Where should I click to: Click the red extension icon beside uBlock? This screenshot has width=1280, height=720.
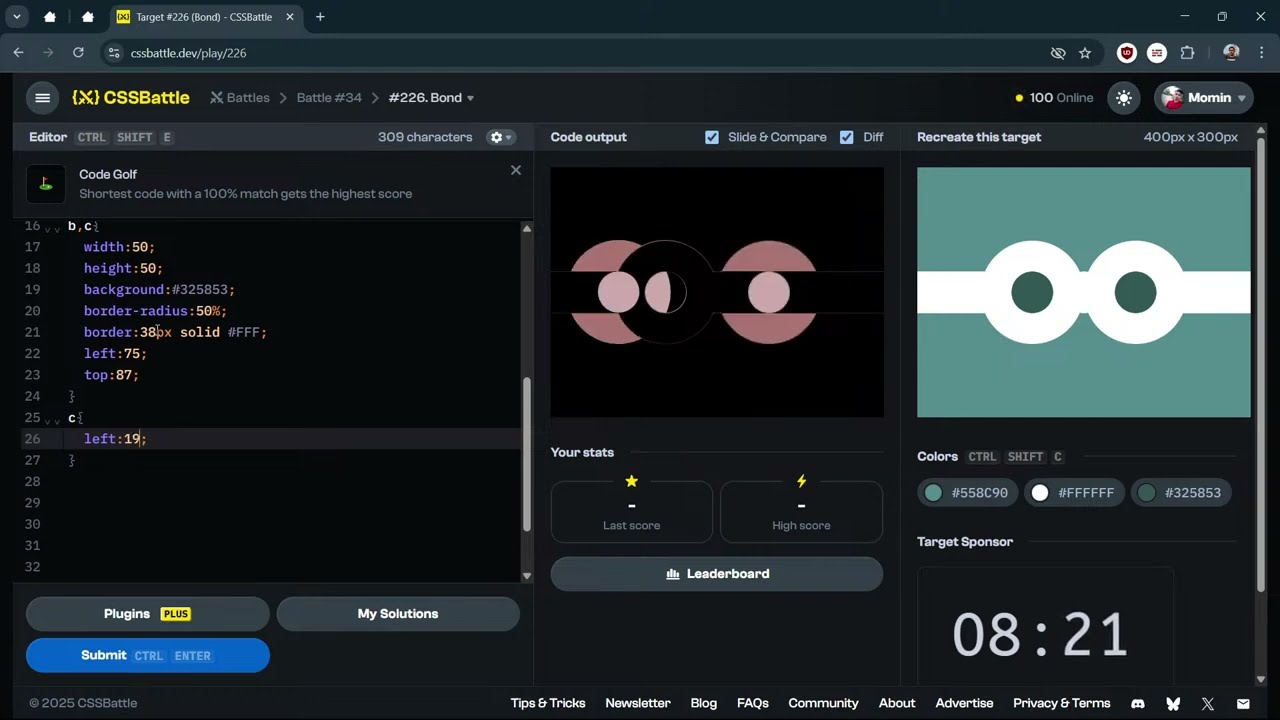[1157, 53]
